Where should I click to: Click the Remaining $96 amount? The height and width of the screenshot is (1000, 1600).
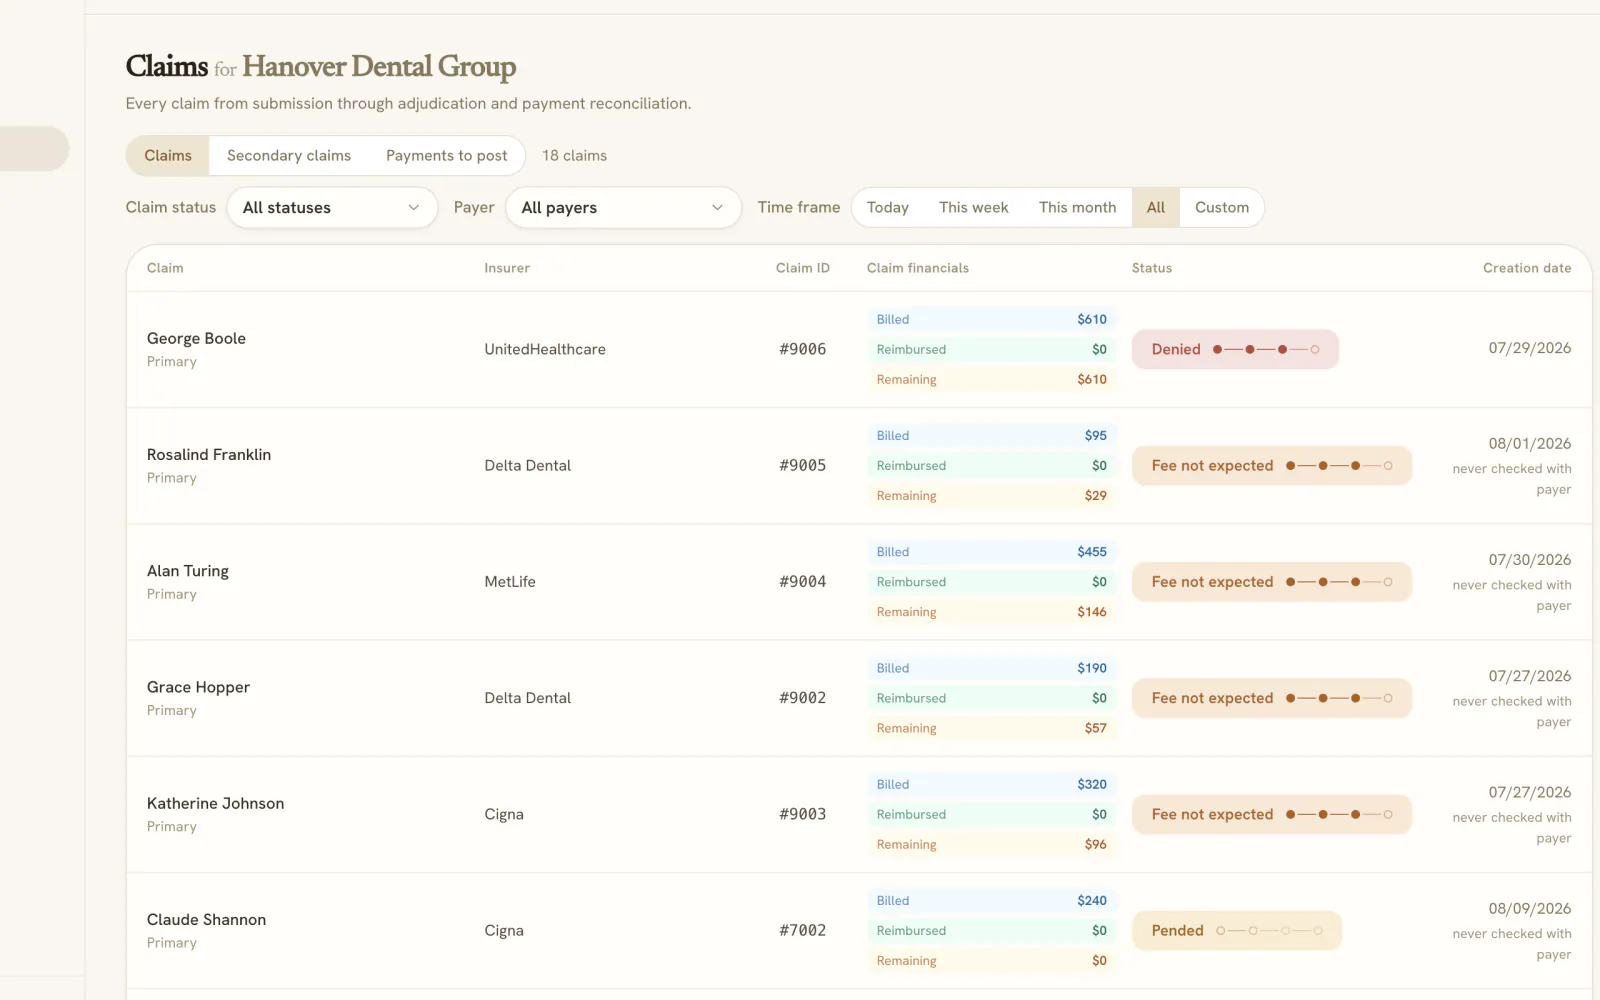[1096, 845]
